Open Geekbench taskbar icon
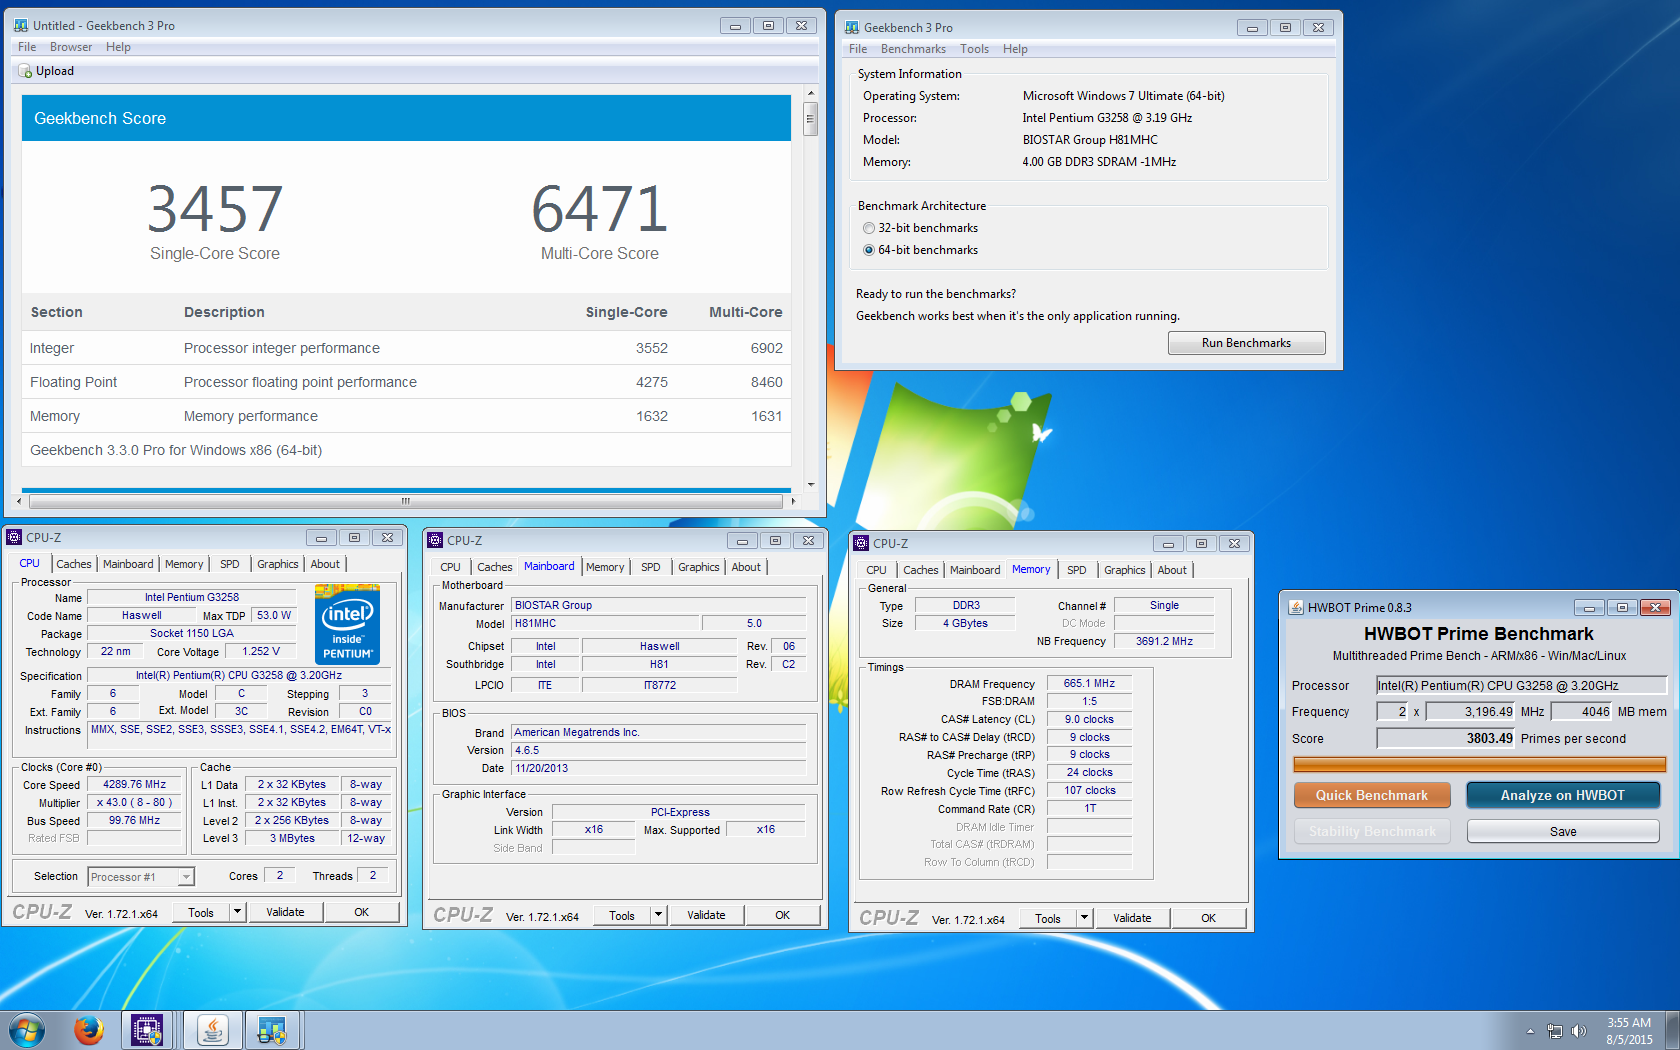The width and height of the screenshot is (1680, 1050). (271, 1030)
